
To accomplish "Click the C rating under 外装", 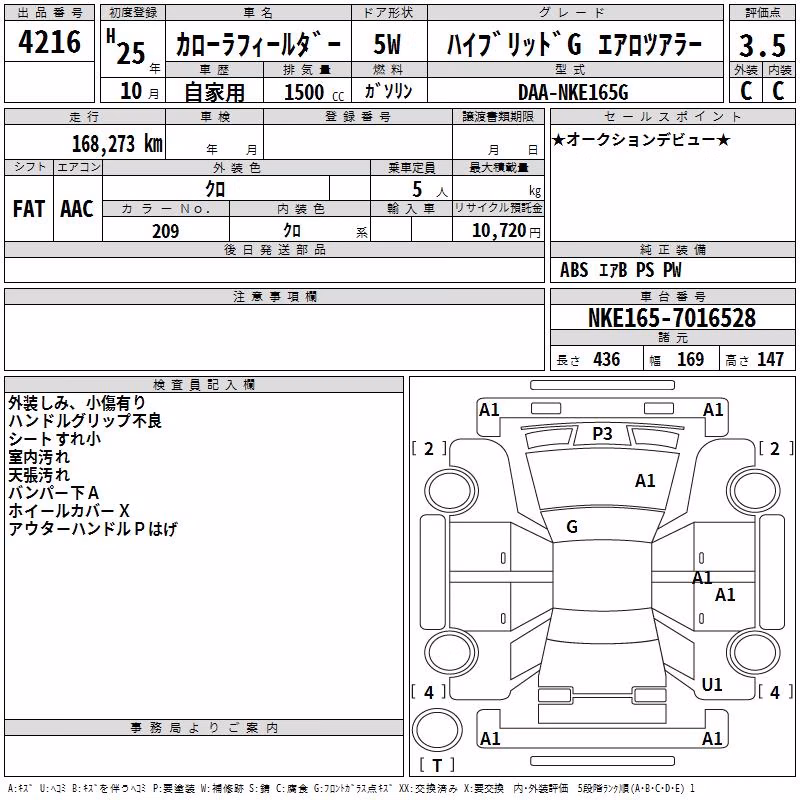I will 746,91.
